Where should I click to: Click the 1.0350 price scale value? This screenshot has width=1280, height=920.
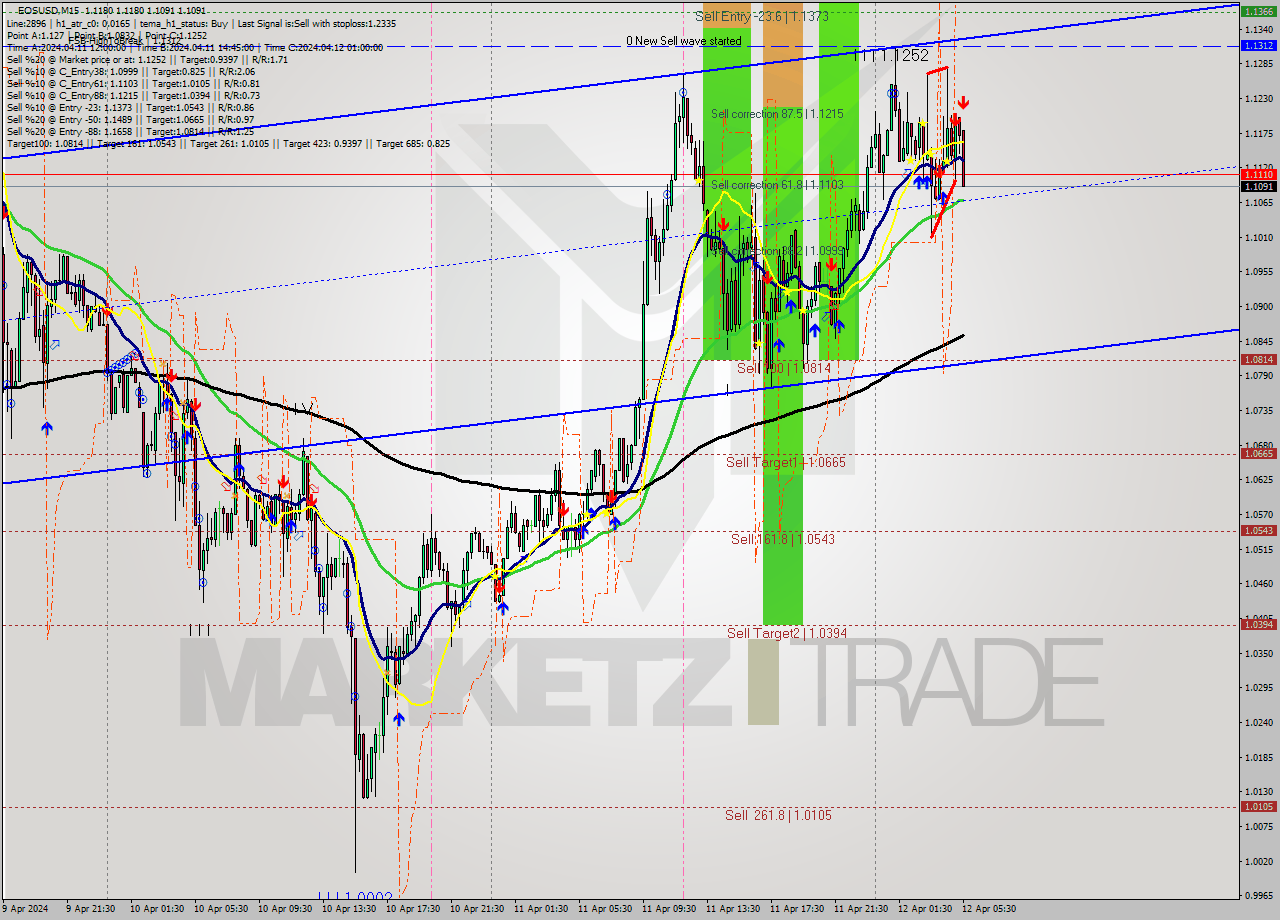click(1257, 653)
